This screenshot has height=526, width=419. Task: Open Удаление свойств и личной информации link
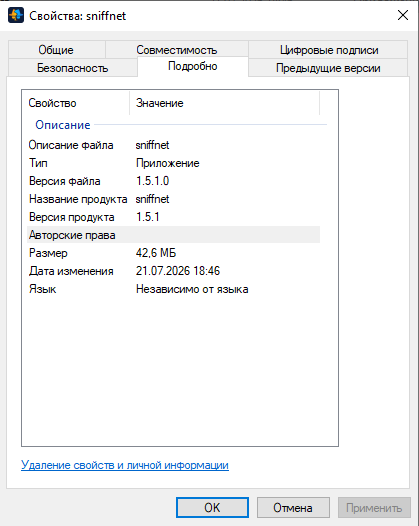click(125, 465)
